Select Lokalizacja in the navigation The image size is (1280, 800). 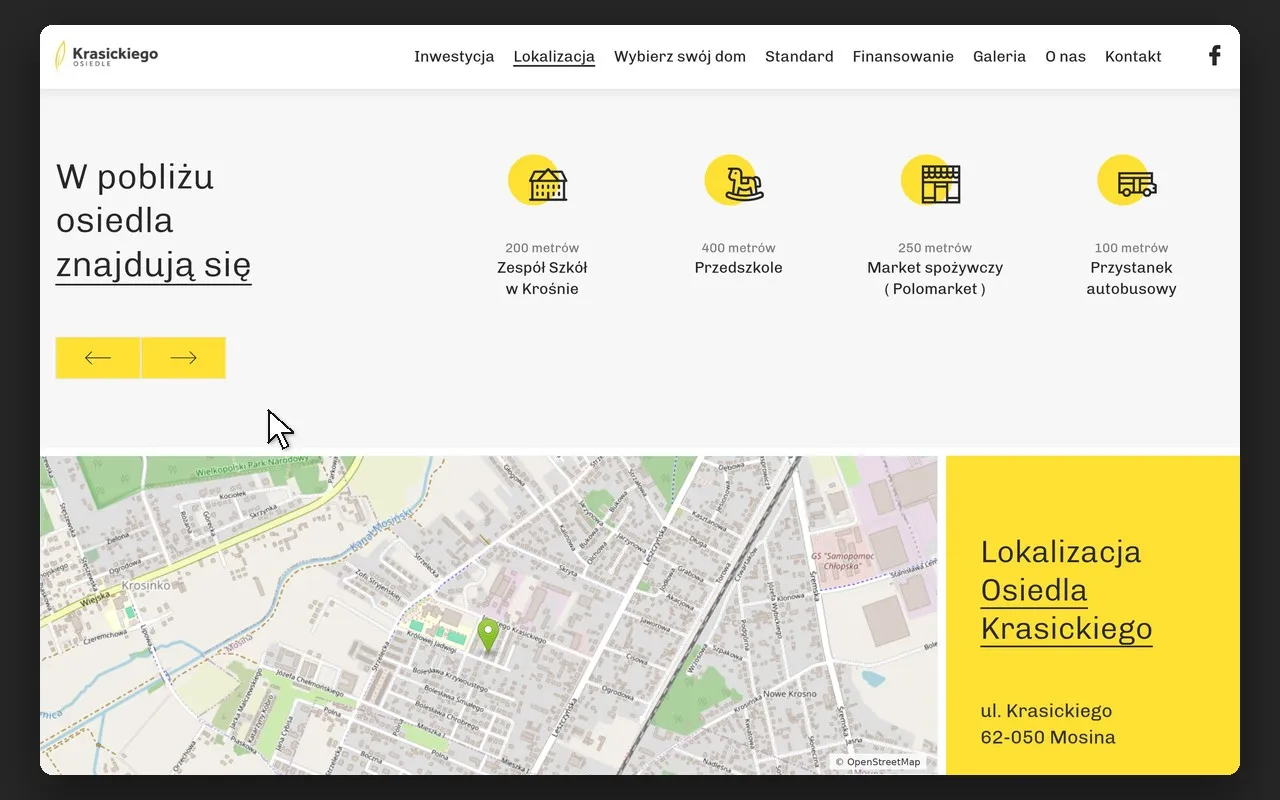point(554,57)
